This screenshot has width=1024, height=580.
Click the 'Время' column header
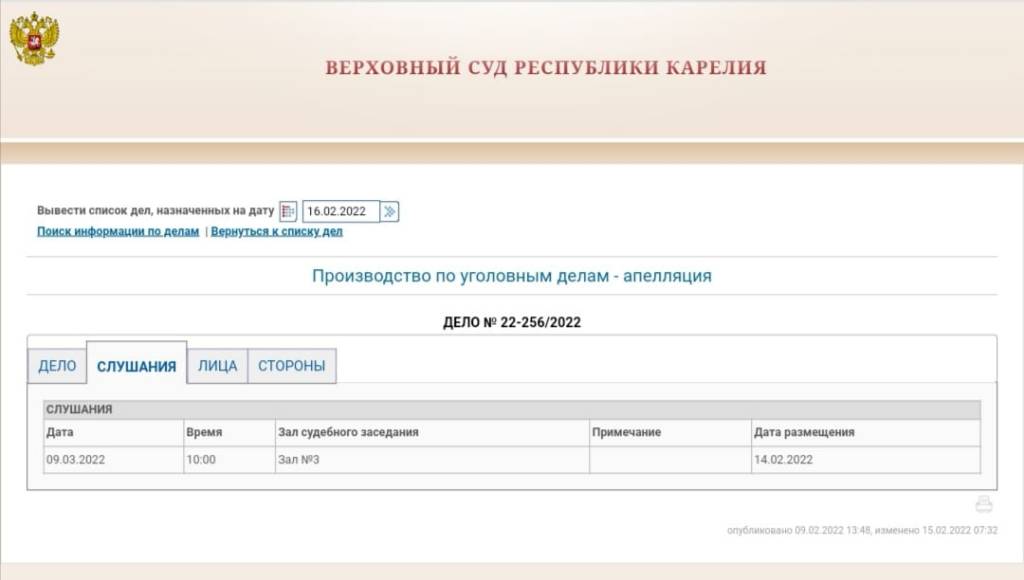pos(204,432)
